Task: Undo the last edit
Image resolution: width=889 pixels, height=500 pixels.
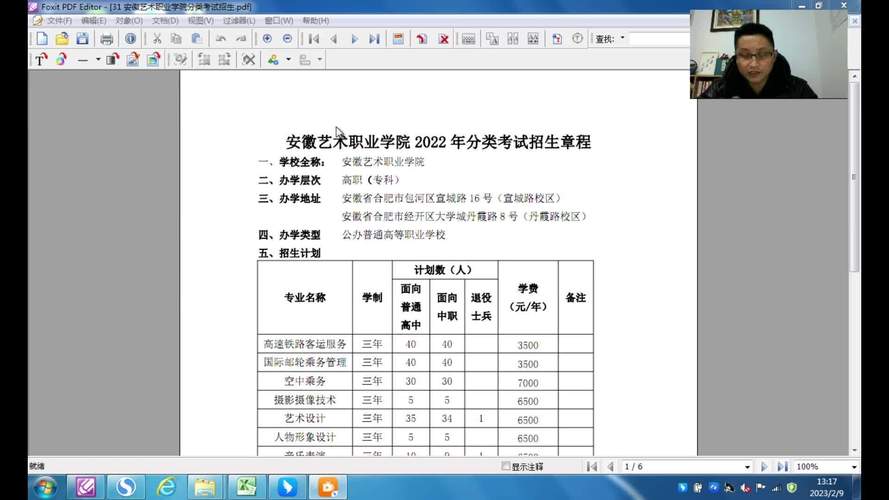Action: point(221,39)
